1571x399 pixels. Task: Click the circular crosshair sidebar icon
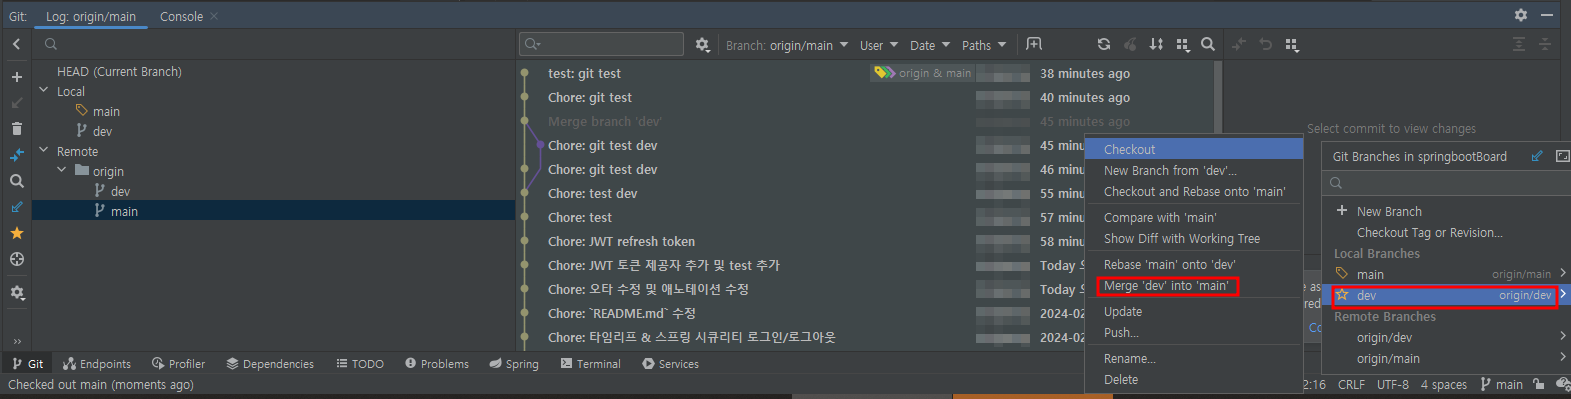(16, 259)
